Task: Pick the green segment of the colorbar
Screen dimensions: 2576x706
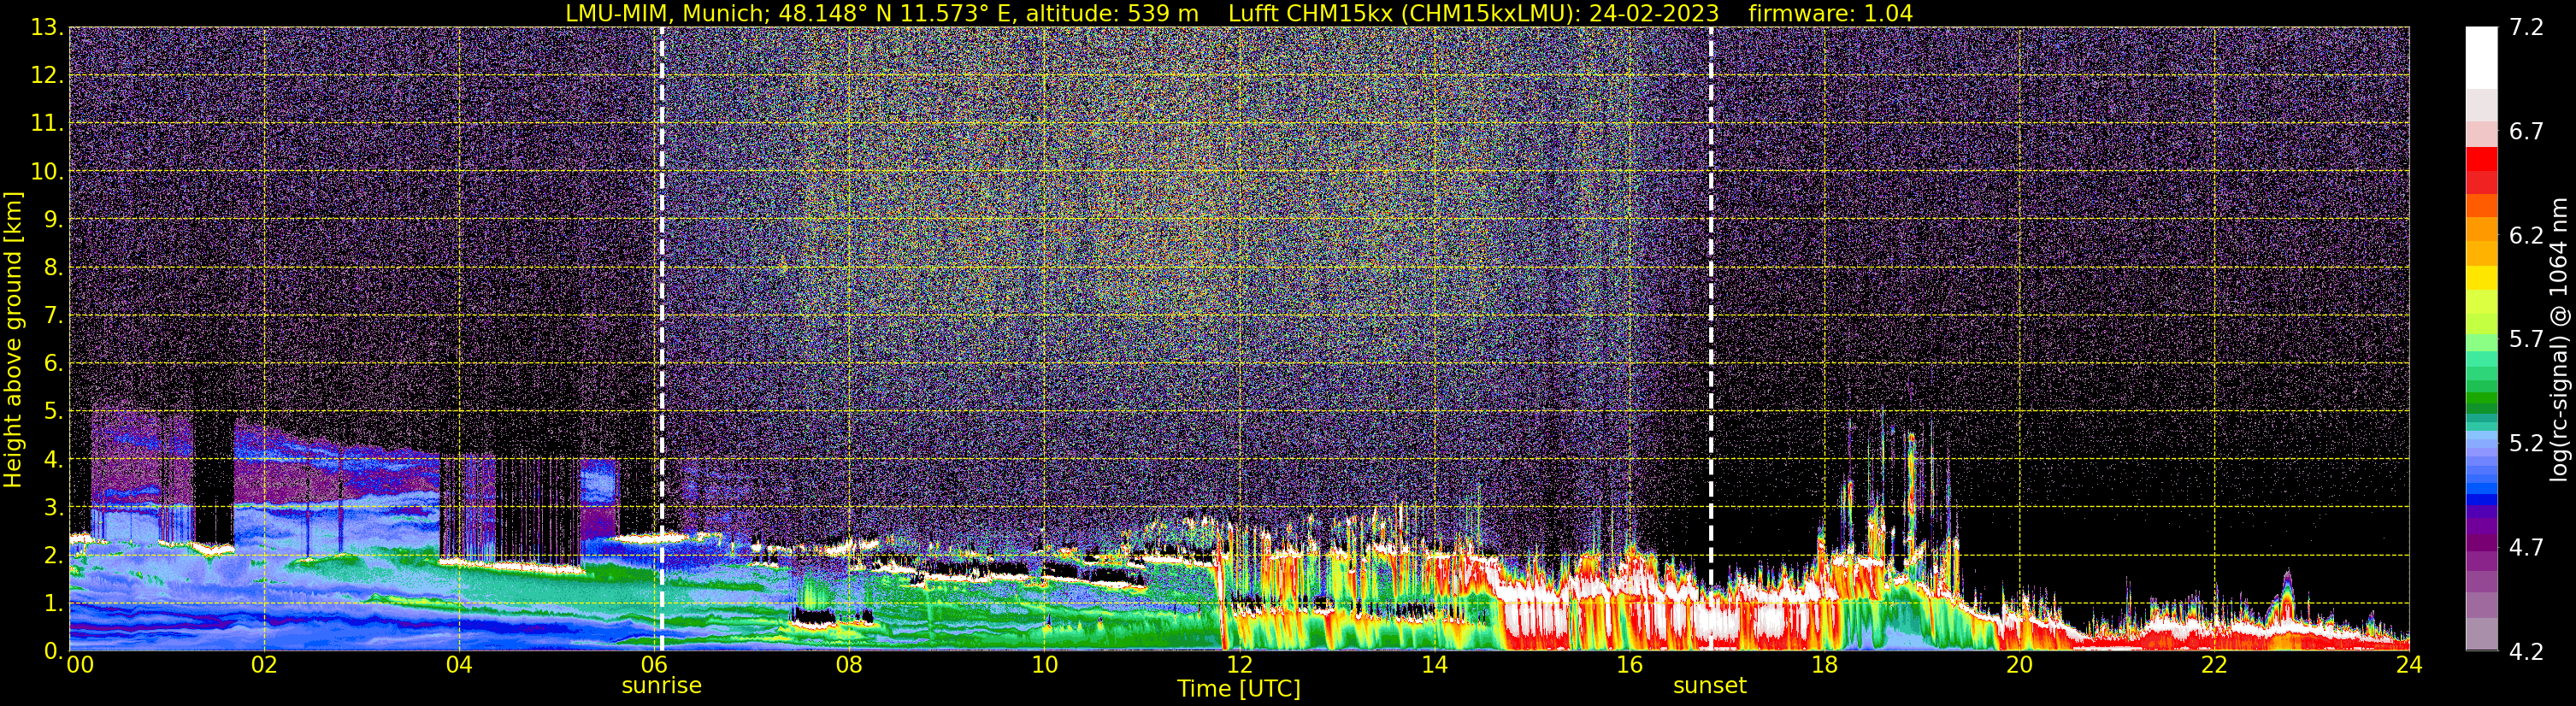Action: (2481, 400)
